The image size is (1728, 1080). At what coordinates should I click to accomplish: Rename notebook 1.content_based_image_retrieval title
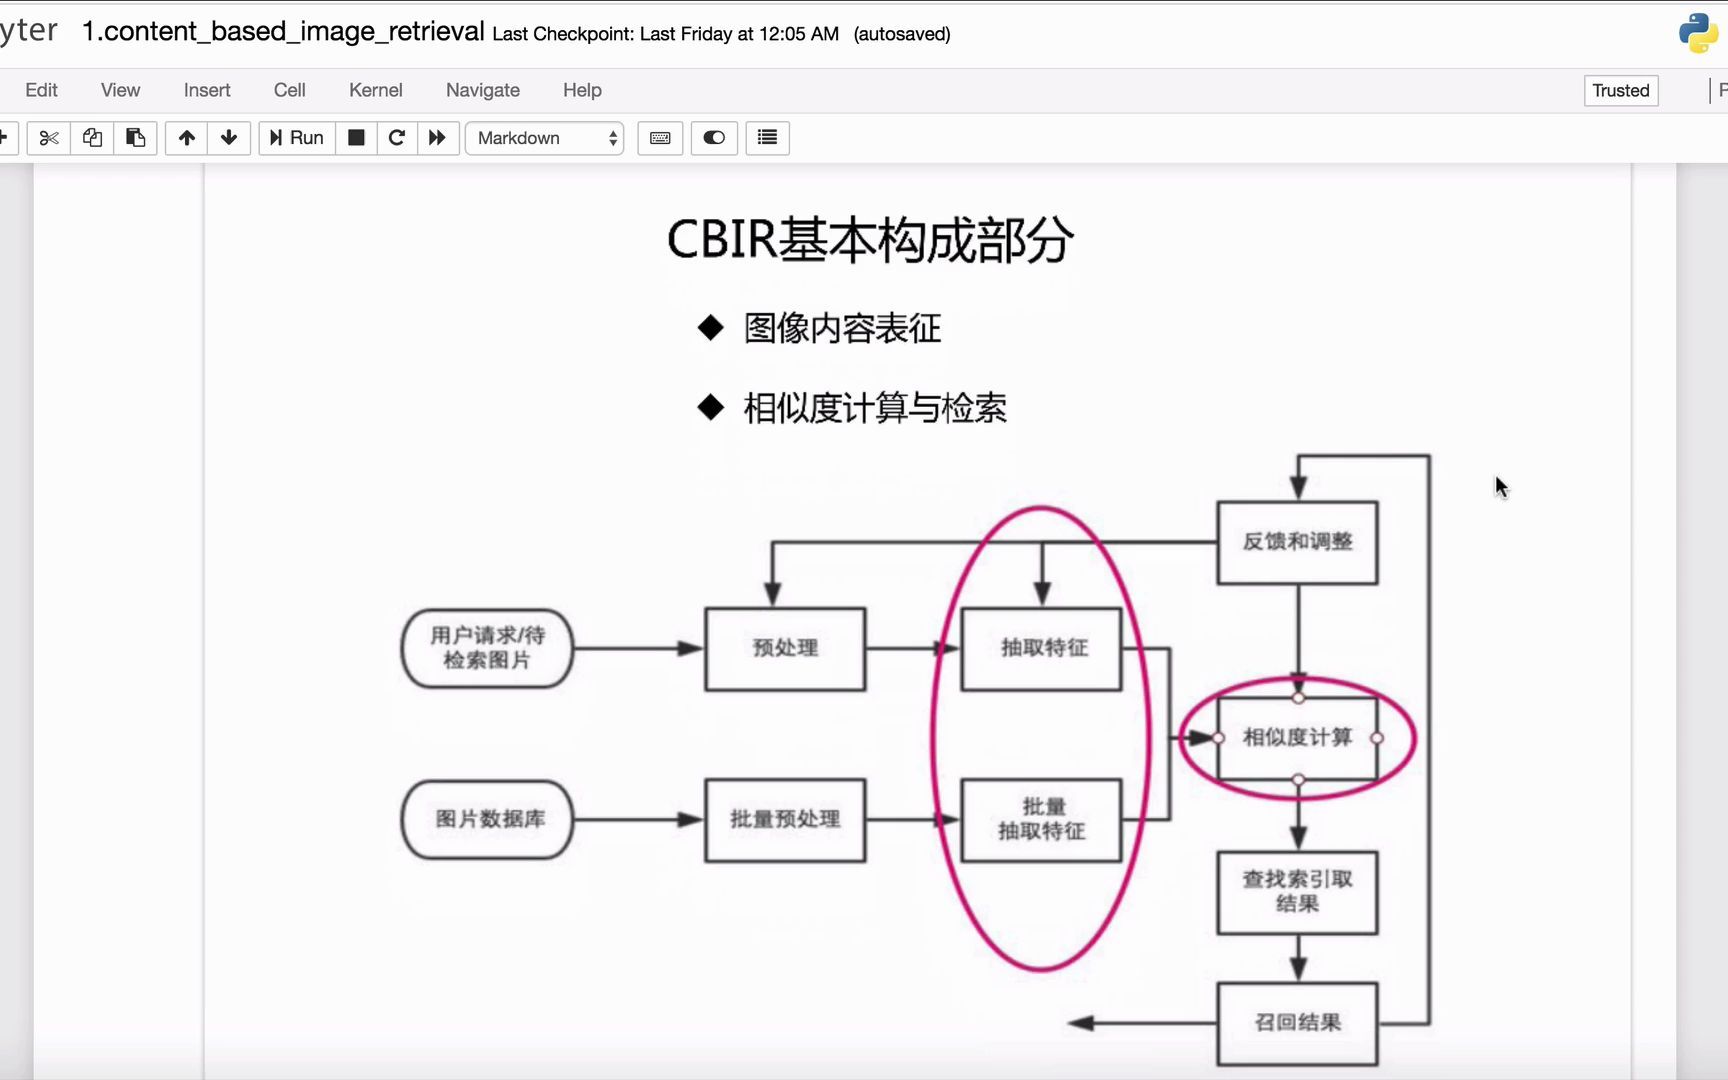283,32
